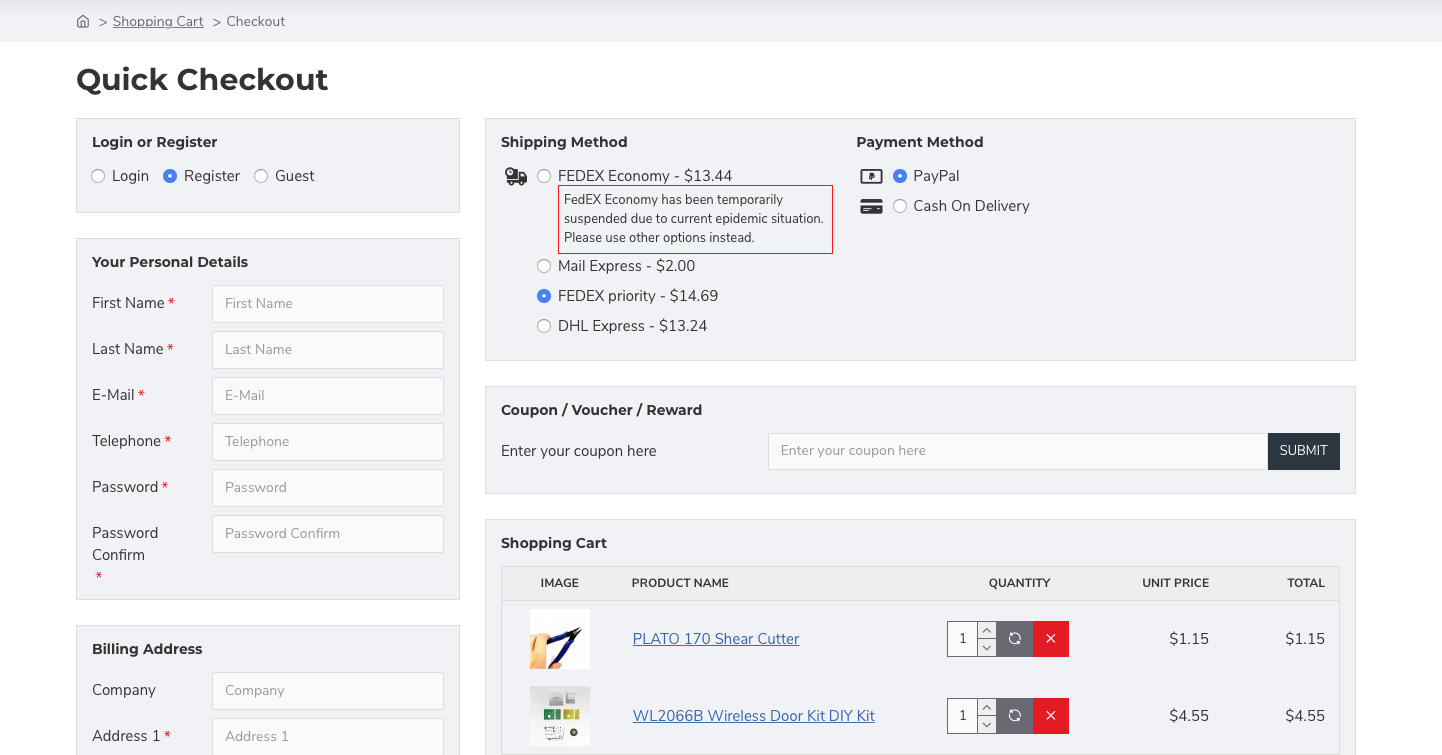
Task: Click the E-Mail input field
Action: pos(328,396)
